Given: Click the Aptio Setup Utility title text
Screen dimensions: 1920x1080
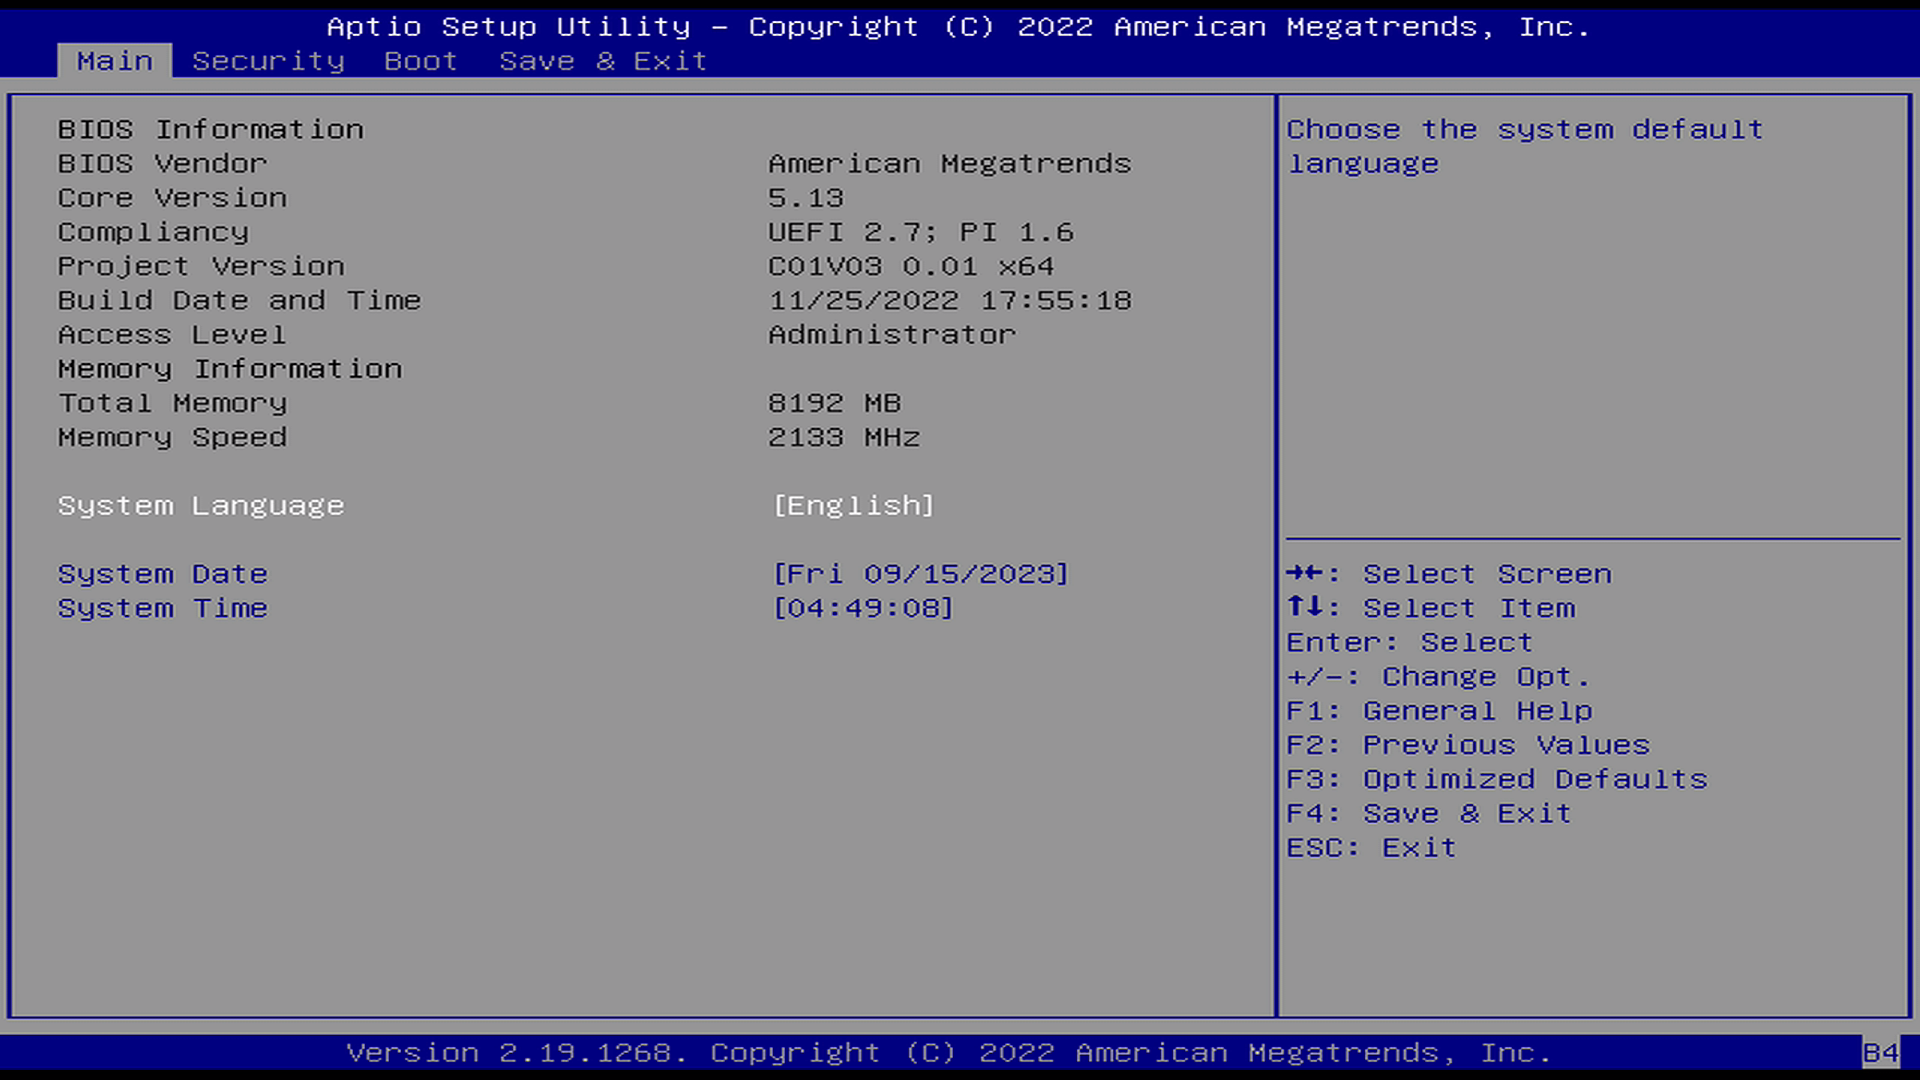Looking at the screenshot, I should [x=959, y=27].
